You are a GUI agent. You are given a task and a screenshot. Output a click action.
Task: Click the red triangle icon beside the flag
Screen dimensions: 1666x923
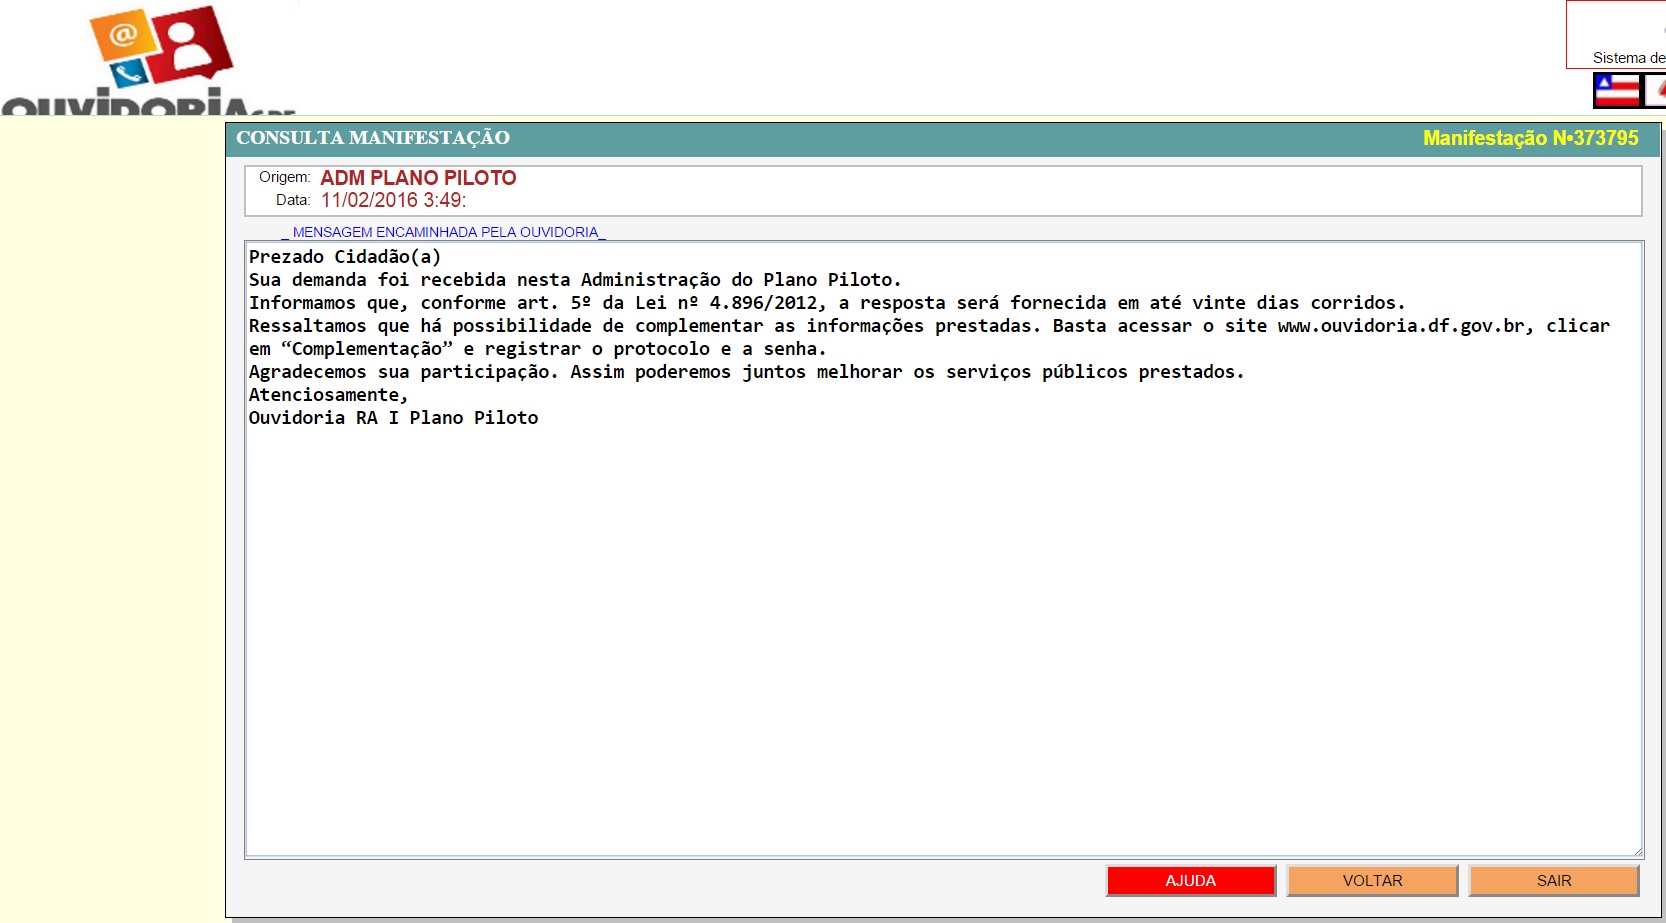pos(1656,91)
